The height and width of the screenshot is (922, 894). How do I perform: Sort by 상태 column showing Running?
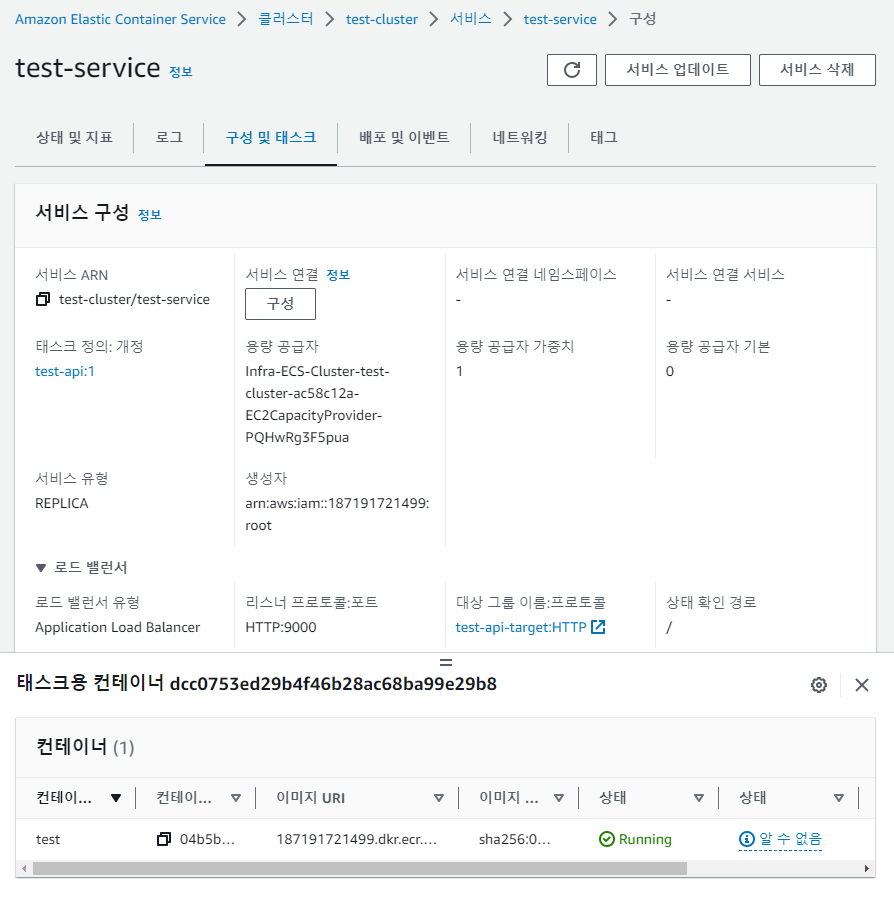(x=699, y=798)
